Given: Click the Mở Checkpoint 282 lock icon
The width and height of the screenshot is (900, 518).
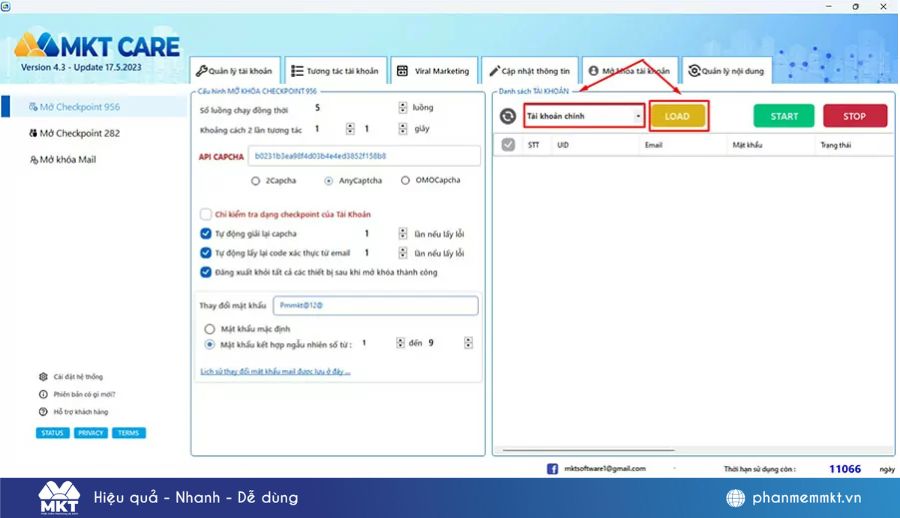Looking at the screenshot, I should (33, 133).
